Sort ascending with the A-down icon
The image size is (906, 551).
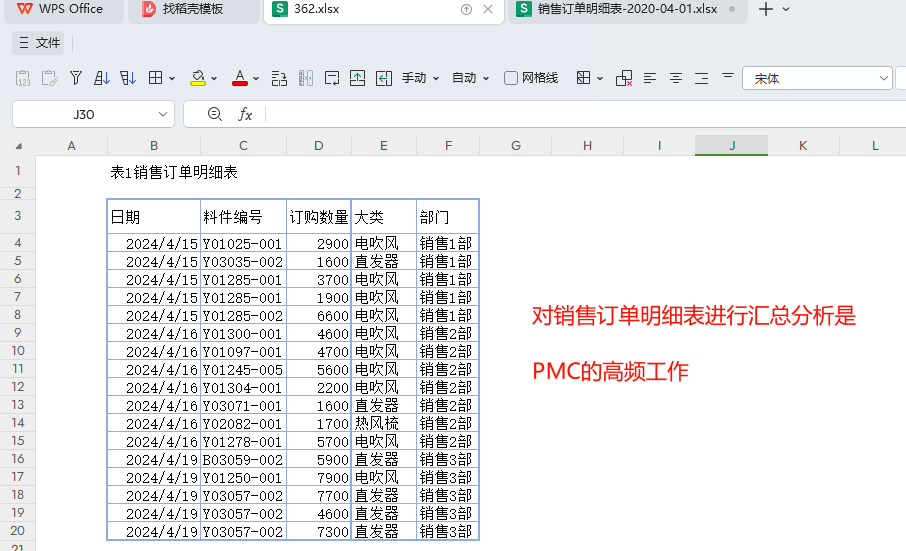[x=102, y=78]
